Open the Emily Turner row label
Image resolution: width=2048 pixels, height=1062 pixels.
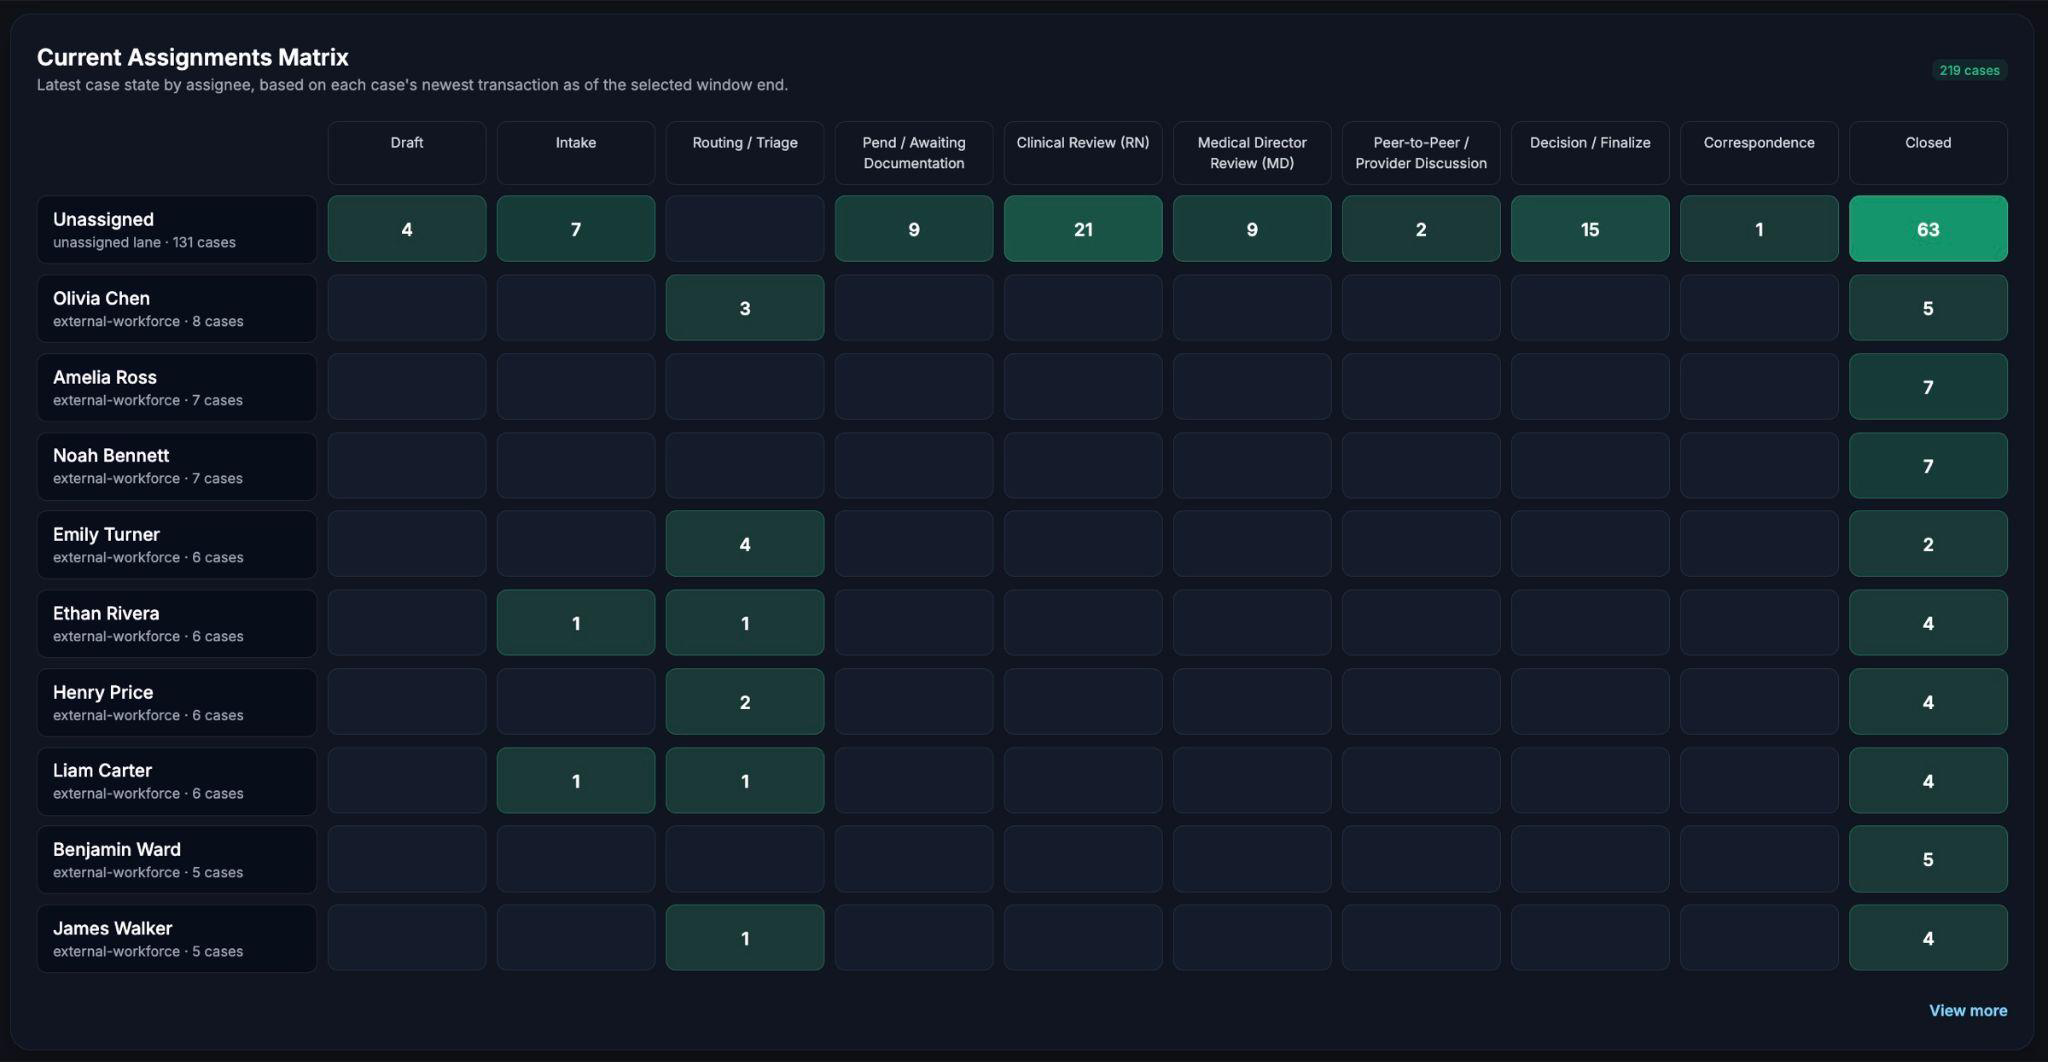pos(177,544)
